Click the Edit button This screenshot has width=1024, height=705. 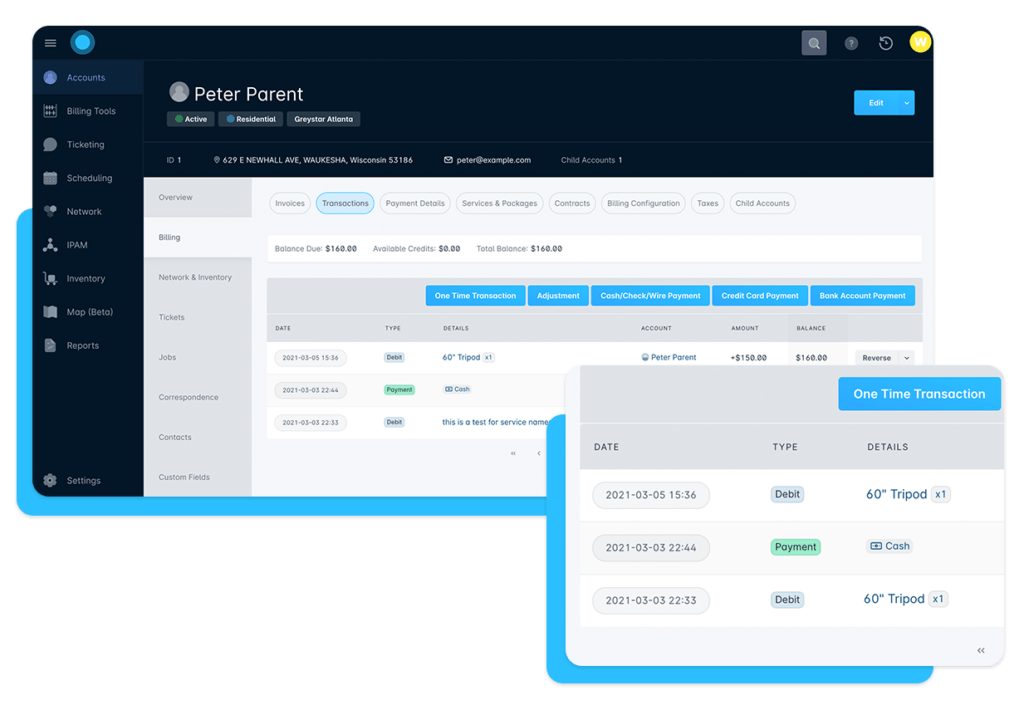pos(876,103)
